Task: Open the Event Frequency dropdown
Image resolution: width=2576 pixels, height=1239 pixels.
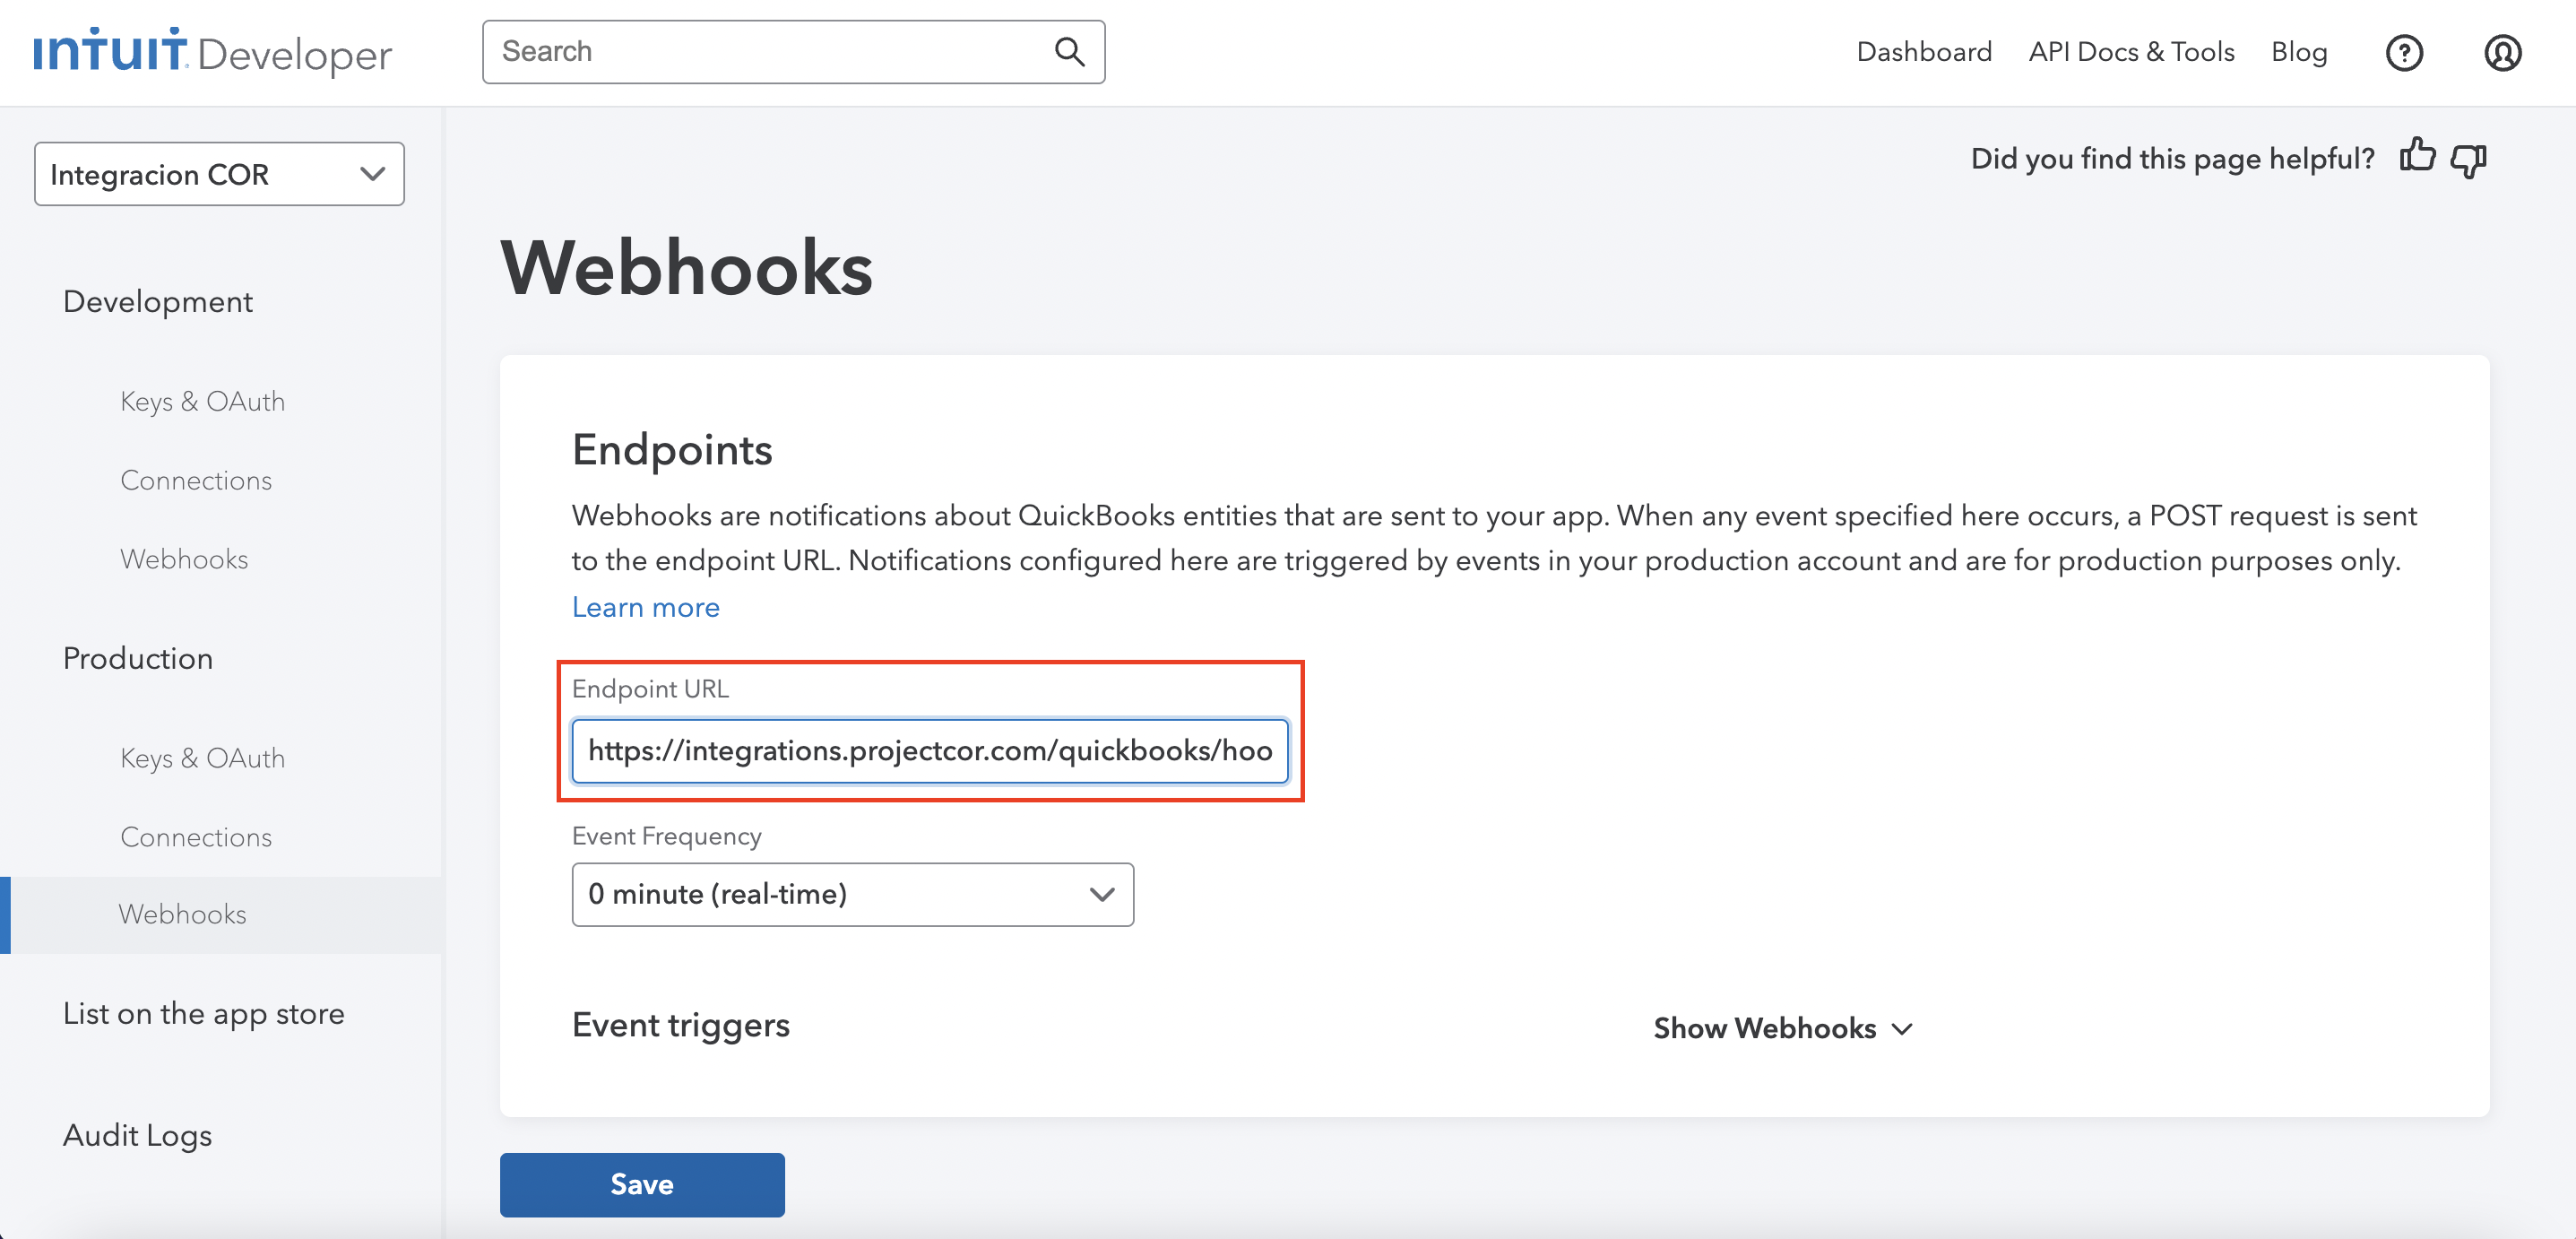Action: click(x=852, y=894)
